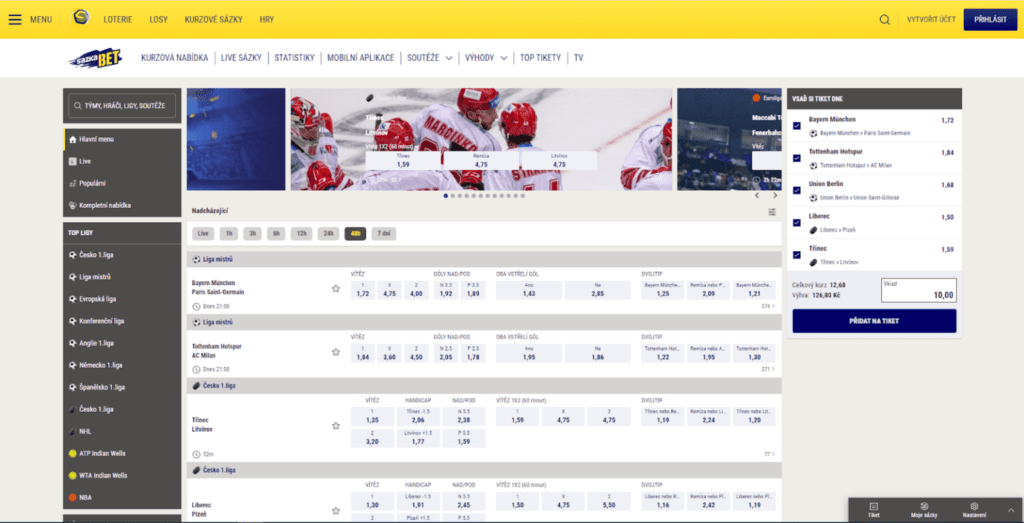Bet on Bayern win odds 1,72
The width and height of the screenshot is (1024, 523).
coord(363,291)
